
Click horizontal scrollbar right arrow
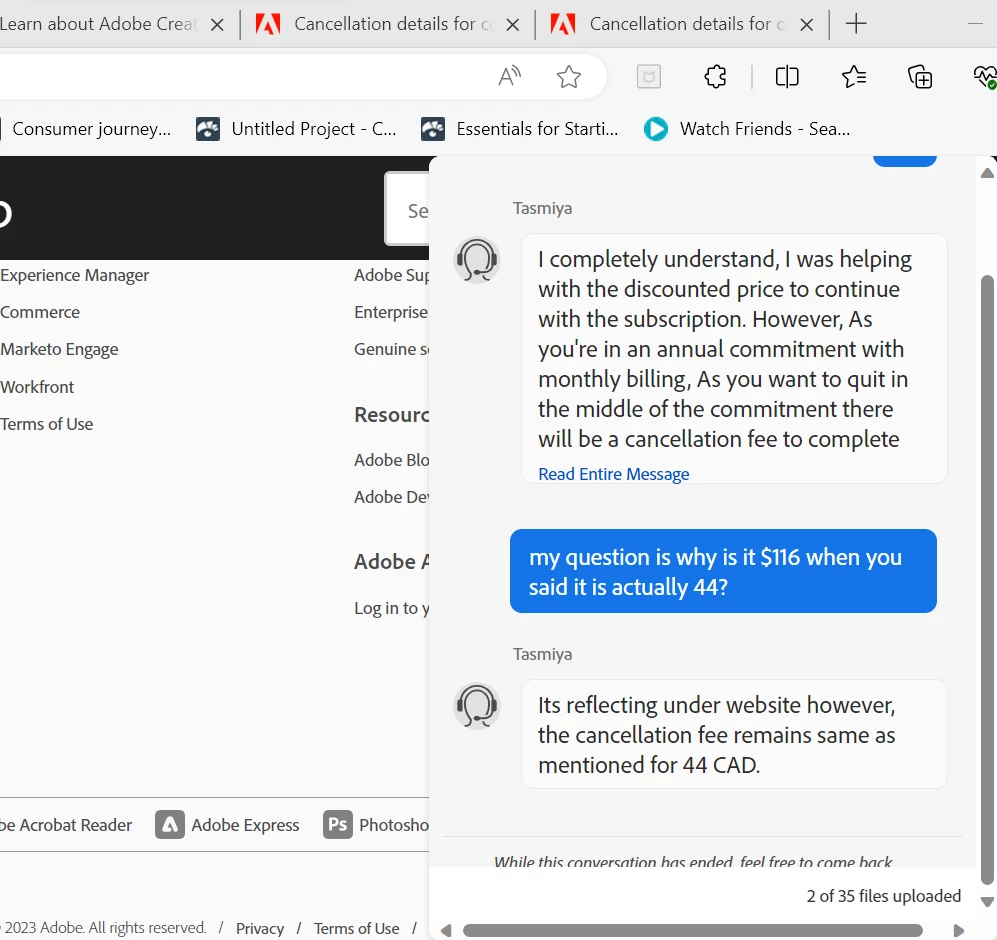(958, 930)
